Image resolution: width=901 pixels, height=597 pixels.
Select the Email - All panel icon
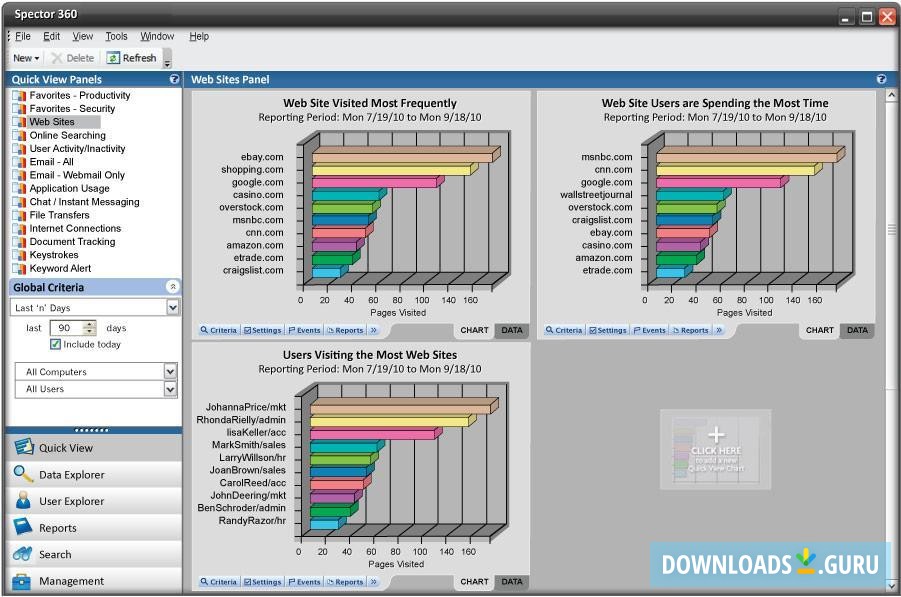click(19, 162)
